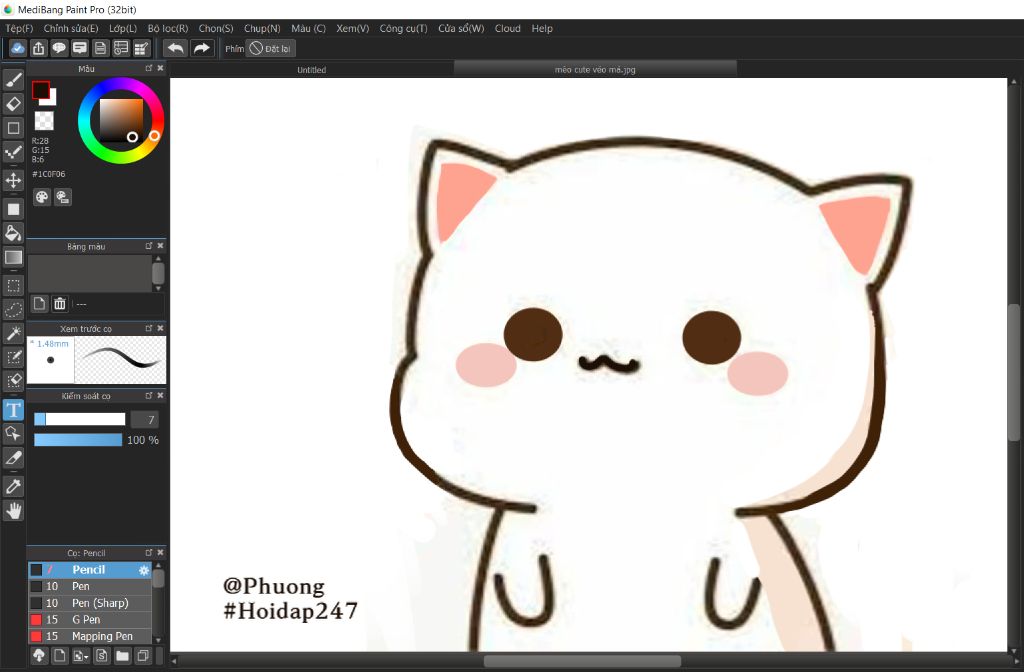Click the white background color swatch

tap(52, 100)
